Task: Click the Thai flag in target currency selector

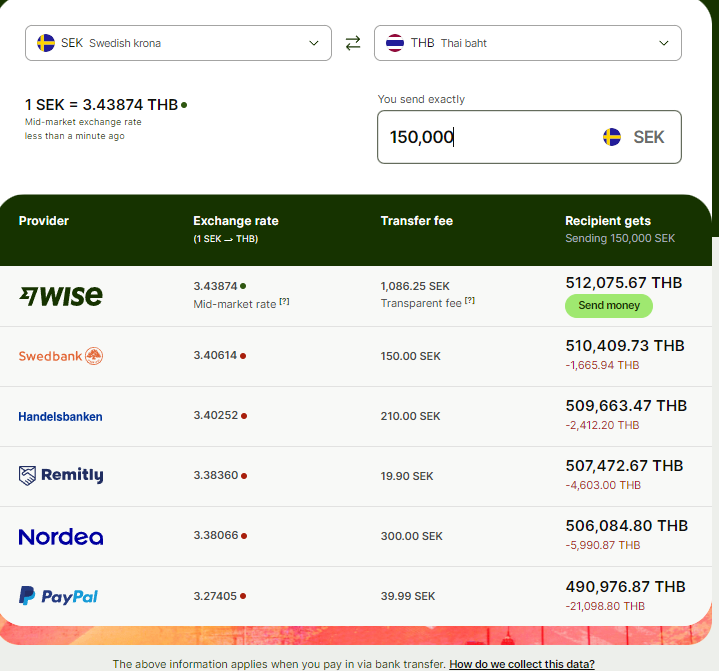Action: [x=395, y=43]
